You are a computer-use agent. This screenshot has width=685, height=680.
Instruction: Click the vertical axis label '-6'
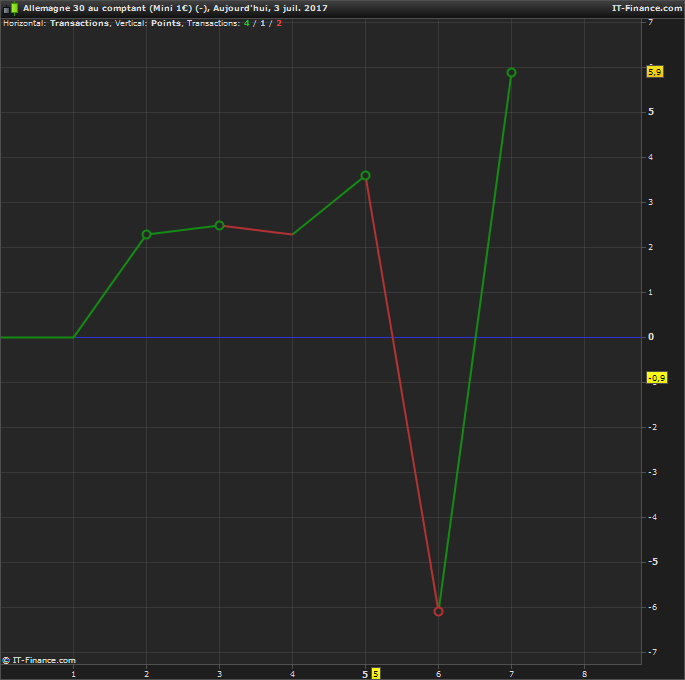pyautogui.click(x=652, y=607)
